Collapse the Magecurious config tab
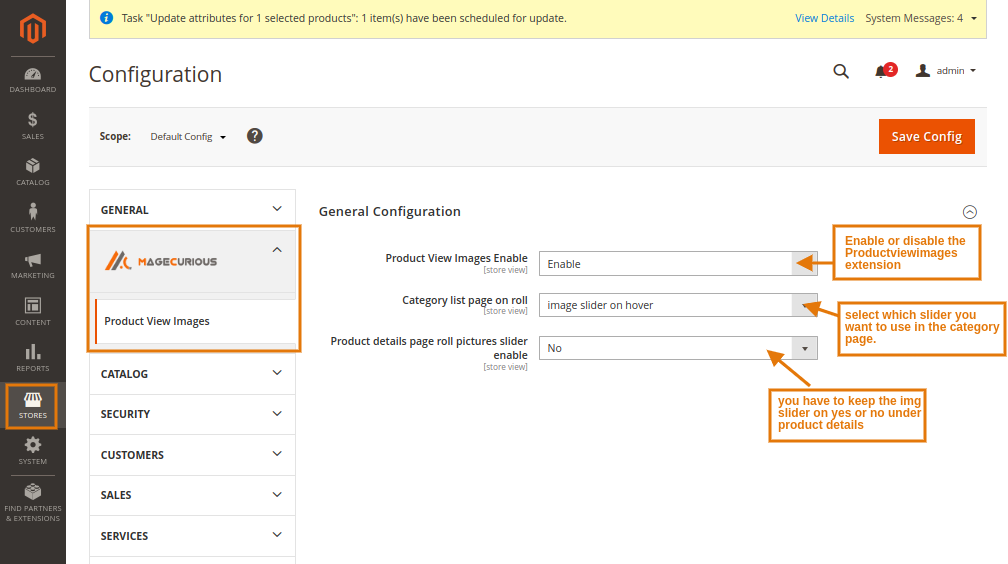1008x564 pixels. click(194, 260)
